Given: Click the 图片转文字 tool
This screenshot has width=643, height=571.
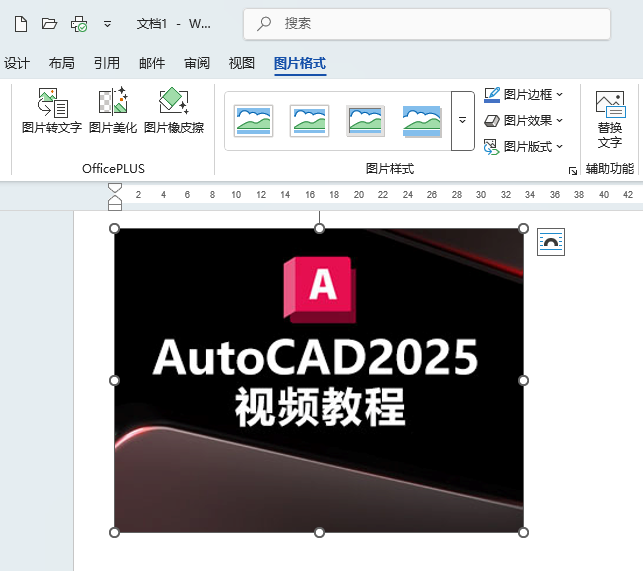Looking at the screenshot, I should [52, 111].
